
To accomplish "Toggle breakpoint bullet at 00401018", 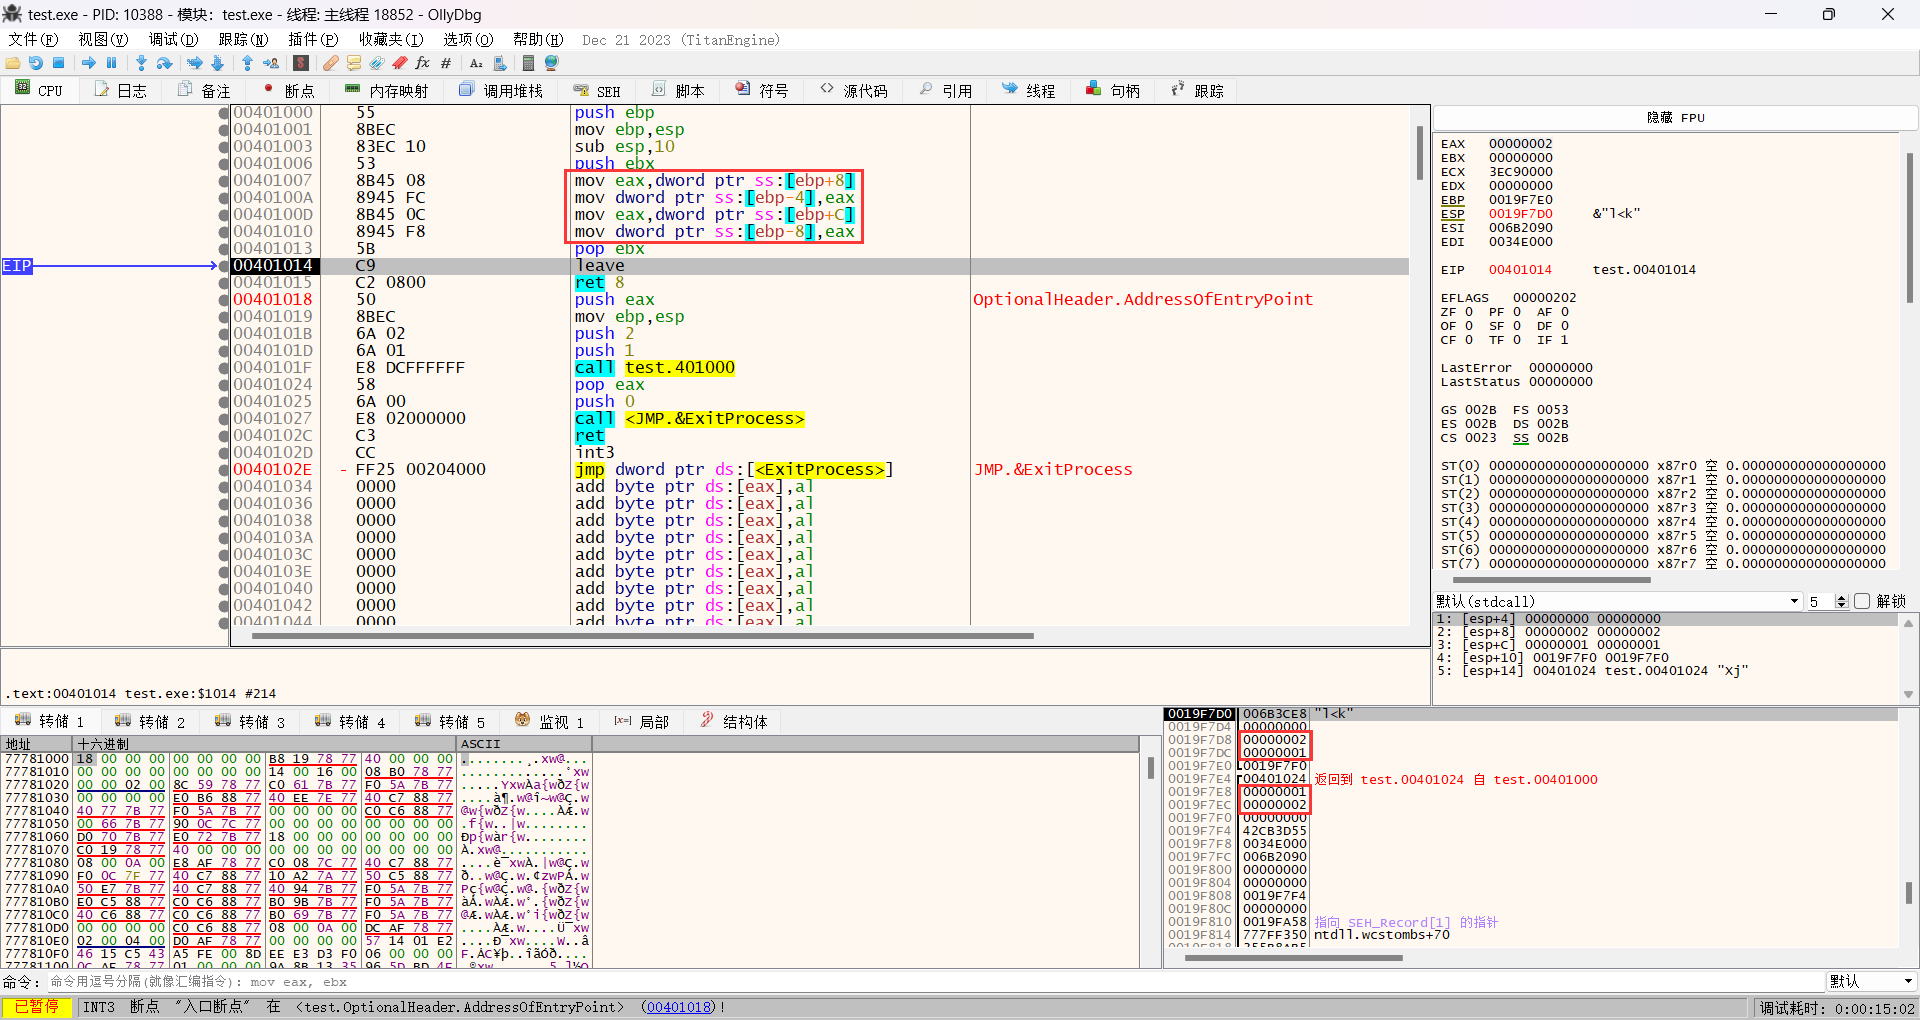I will [x=224, y=300].
